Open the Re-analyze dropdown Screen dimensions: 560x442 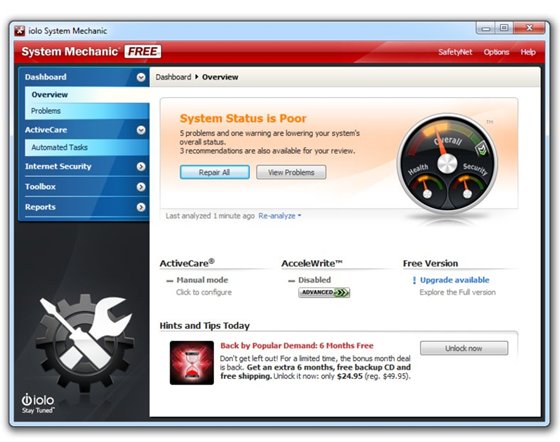tap(280, 216)
